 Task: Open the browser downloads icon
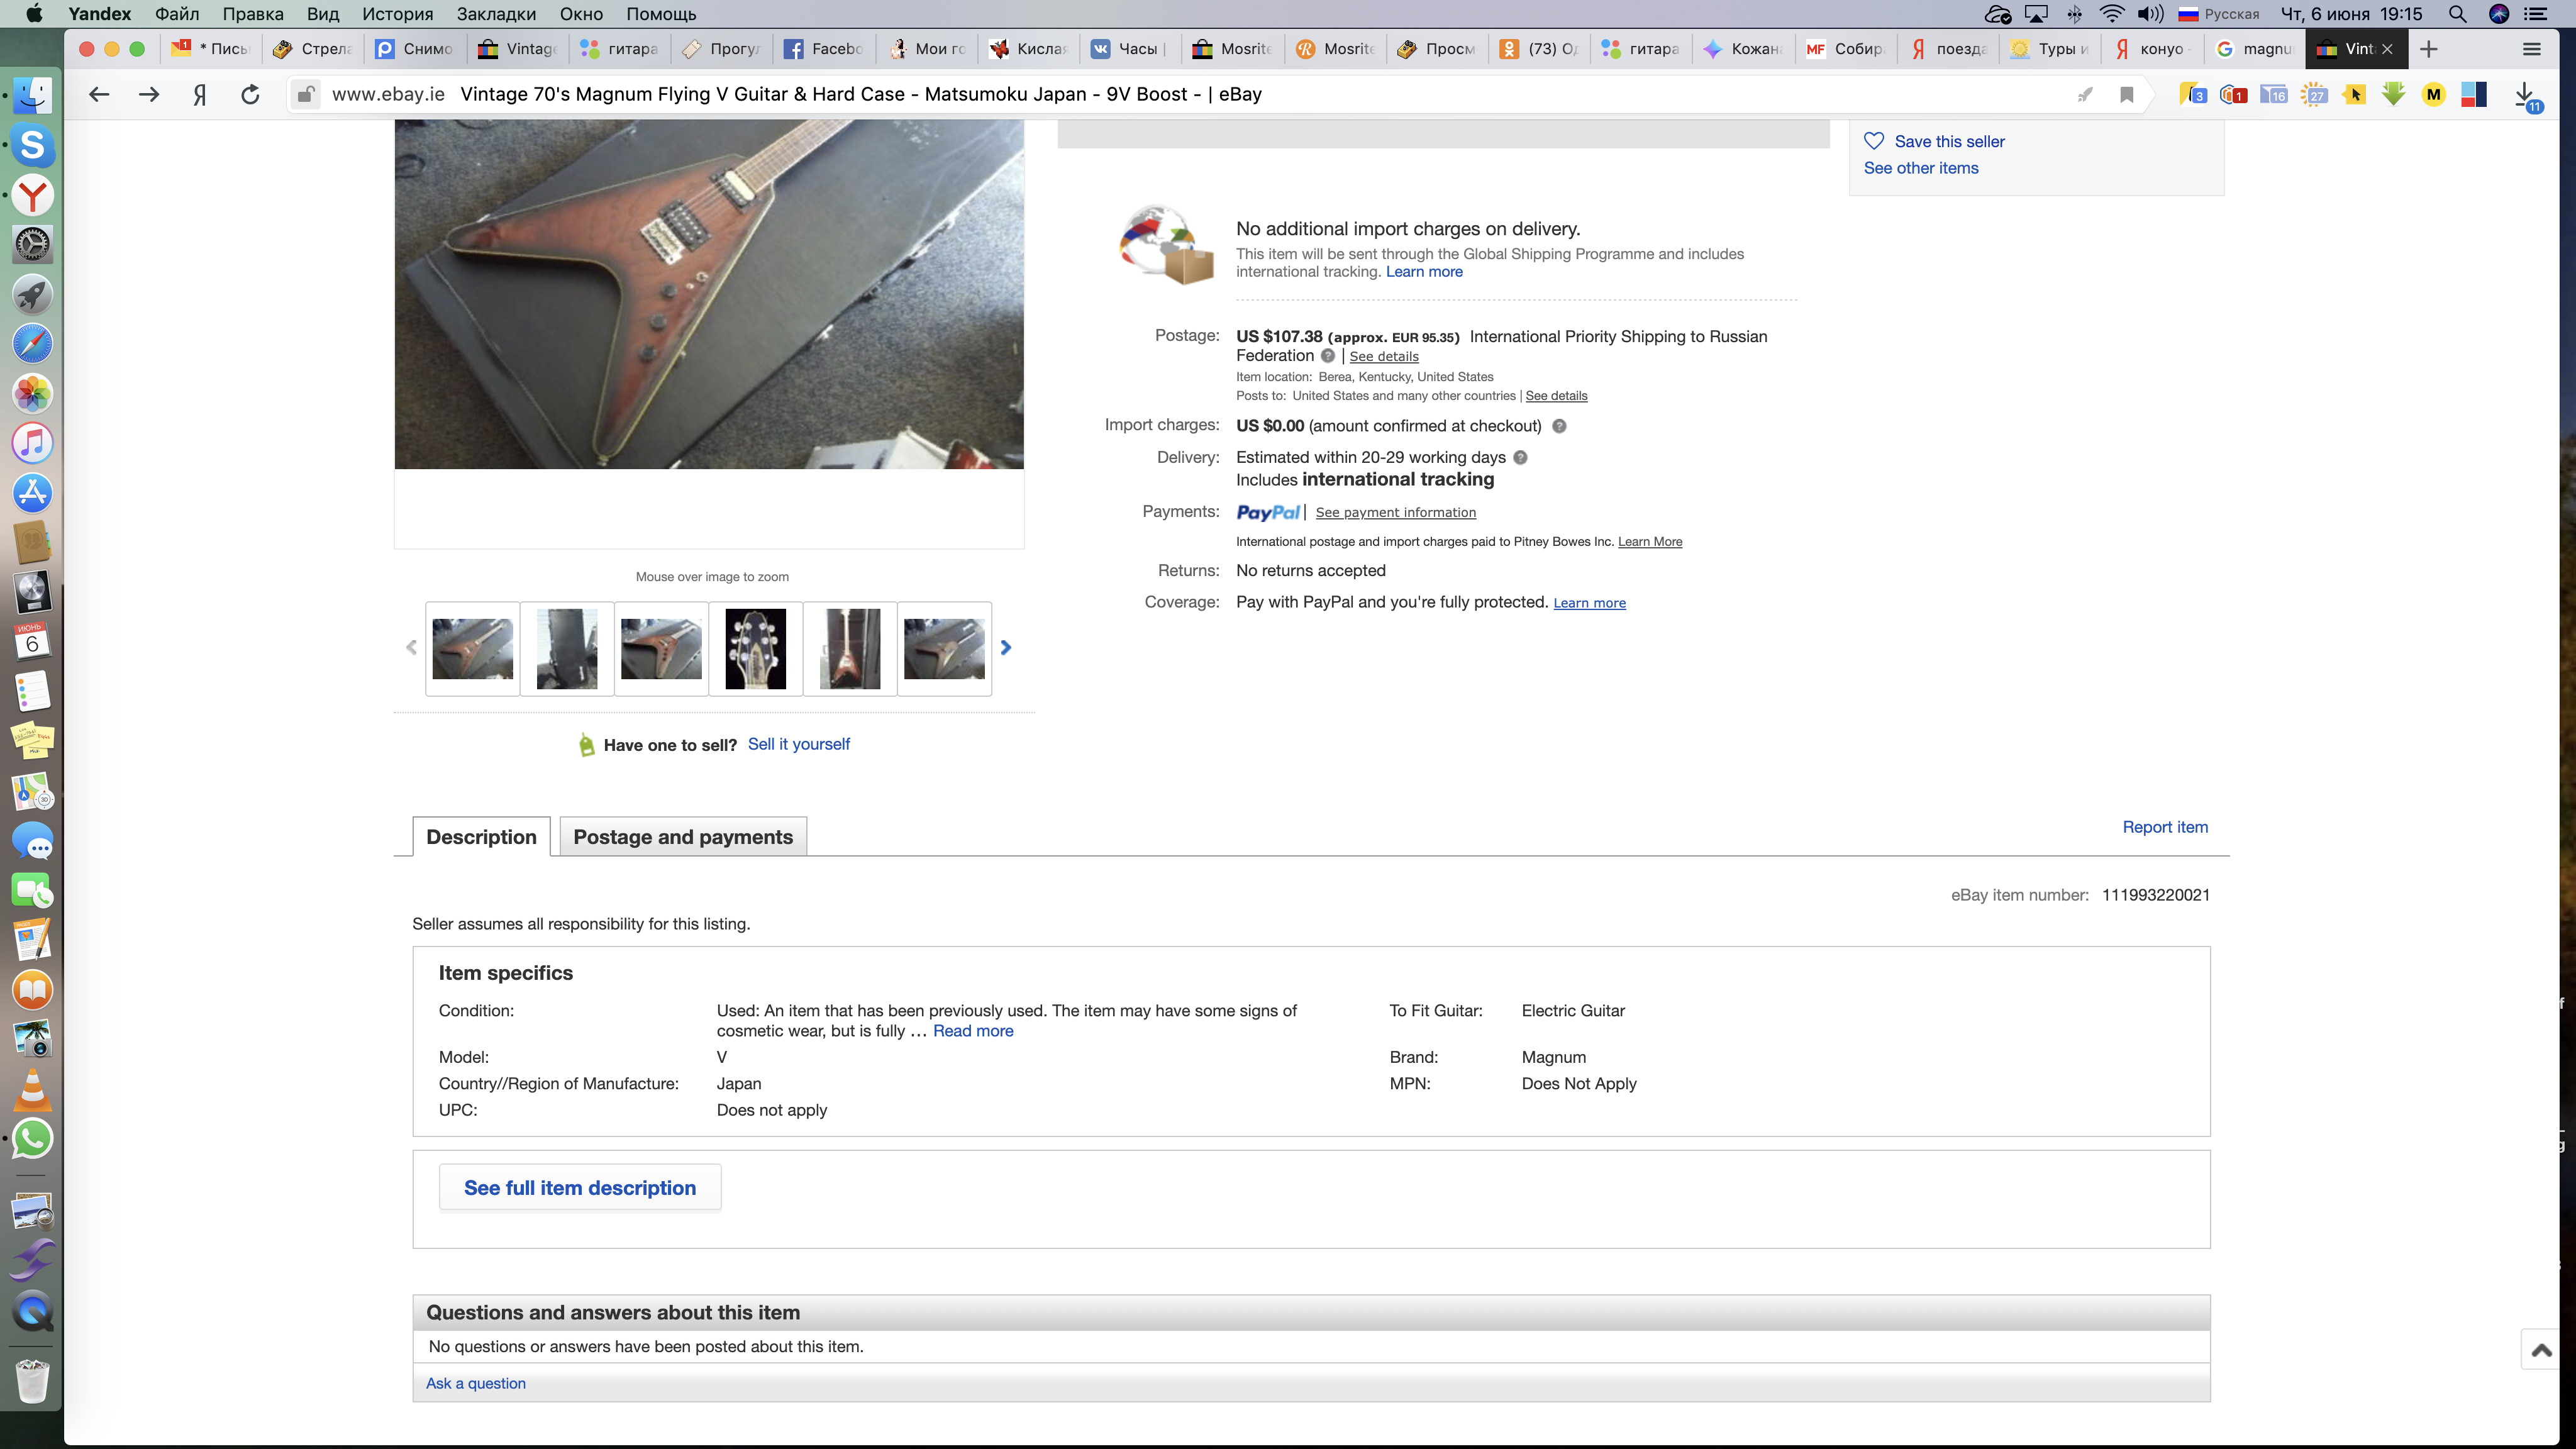pyautogui.click(x=2524, y=94)
